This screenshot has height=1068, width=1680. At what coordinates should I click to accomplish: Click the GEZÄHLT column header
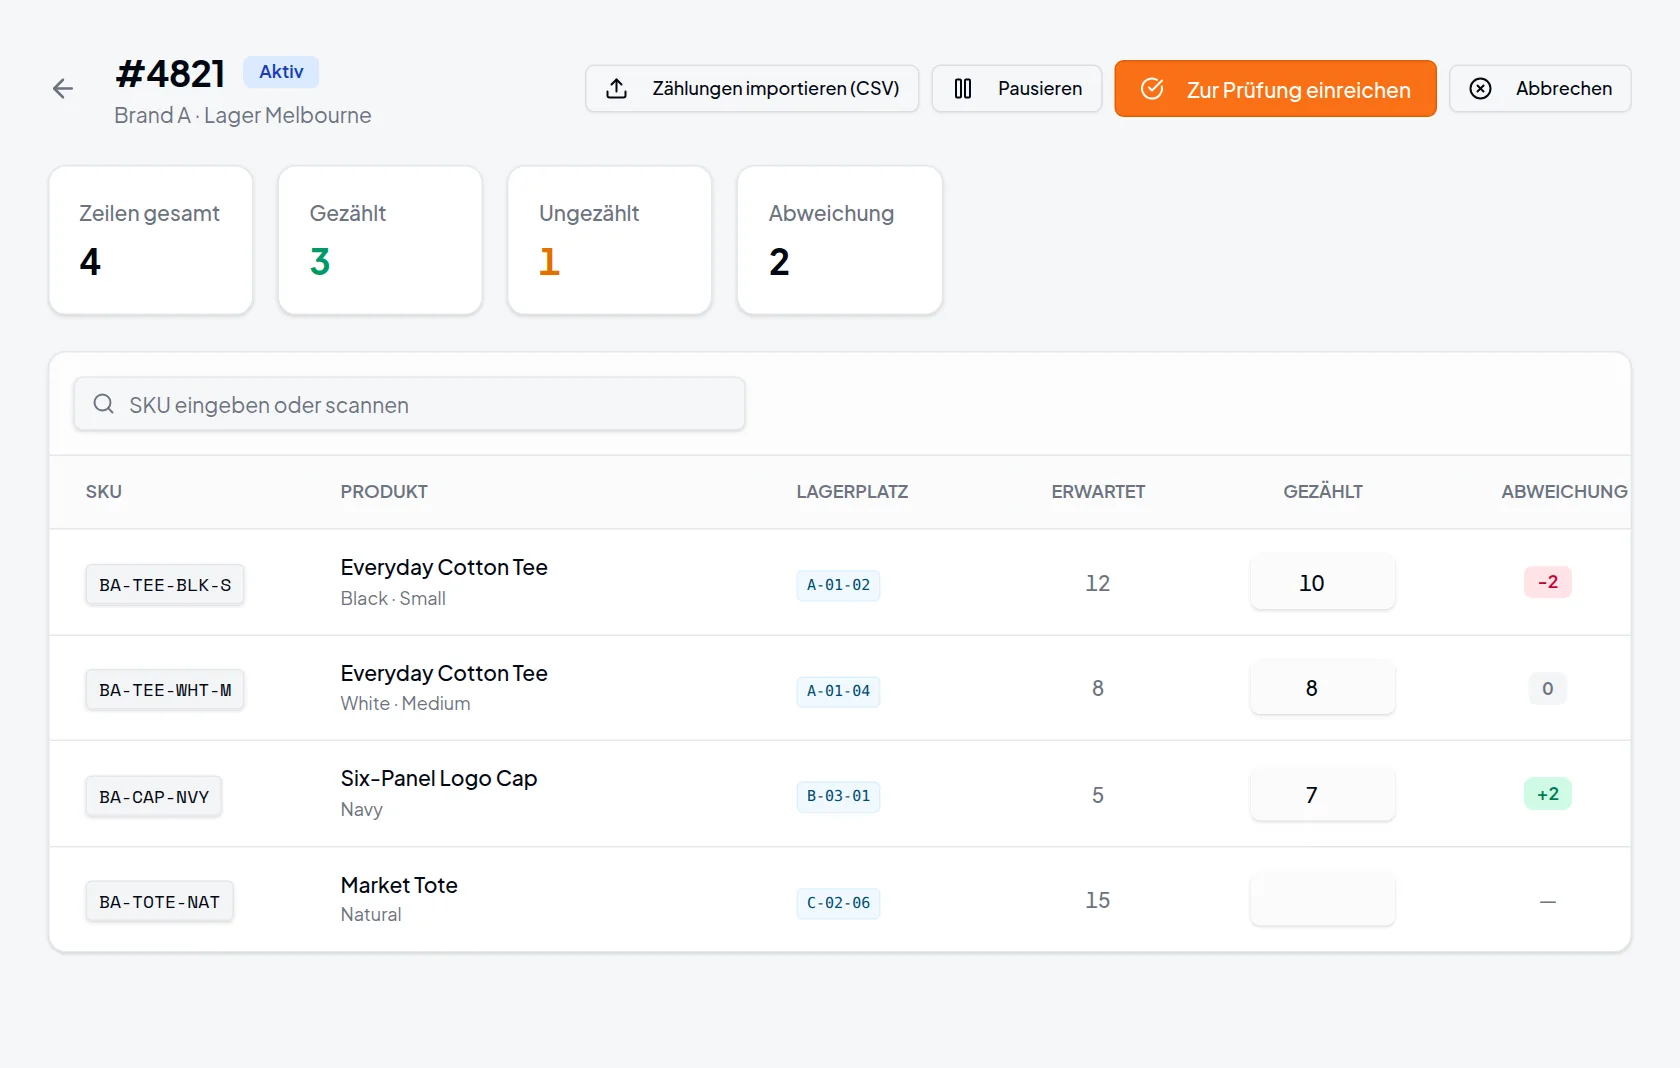coord(1323,492)
